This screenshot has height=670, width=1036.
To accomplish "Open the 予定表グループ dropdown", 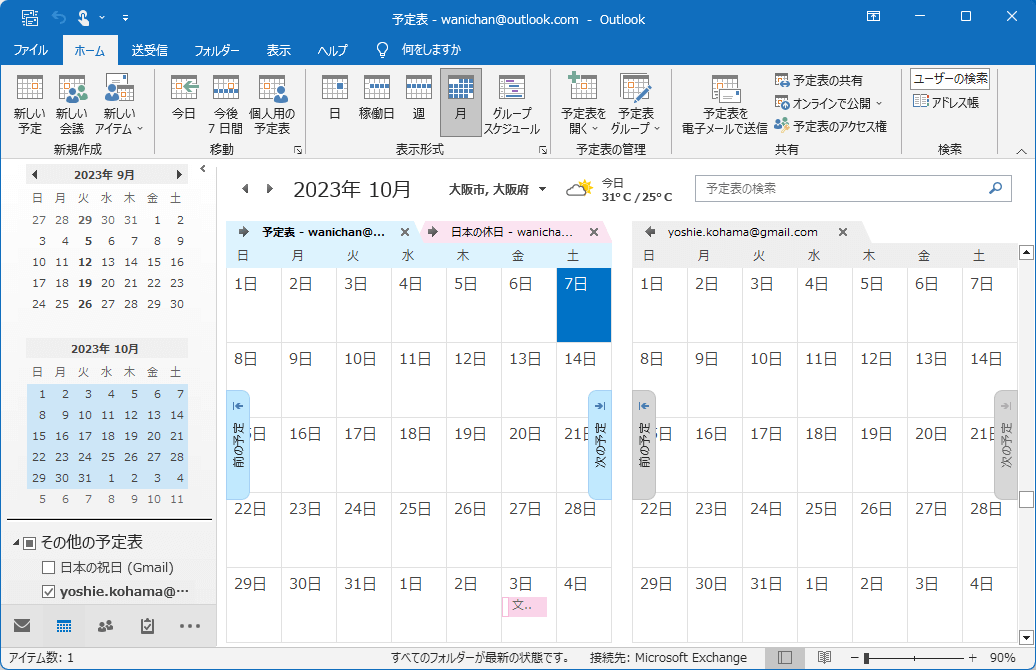I will coord(636,104).
